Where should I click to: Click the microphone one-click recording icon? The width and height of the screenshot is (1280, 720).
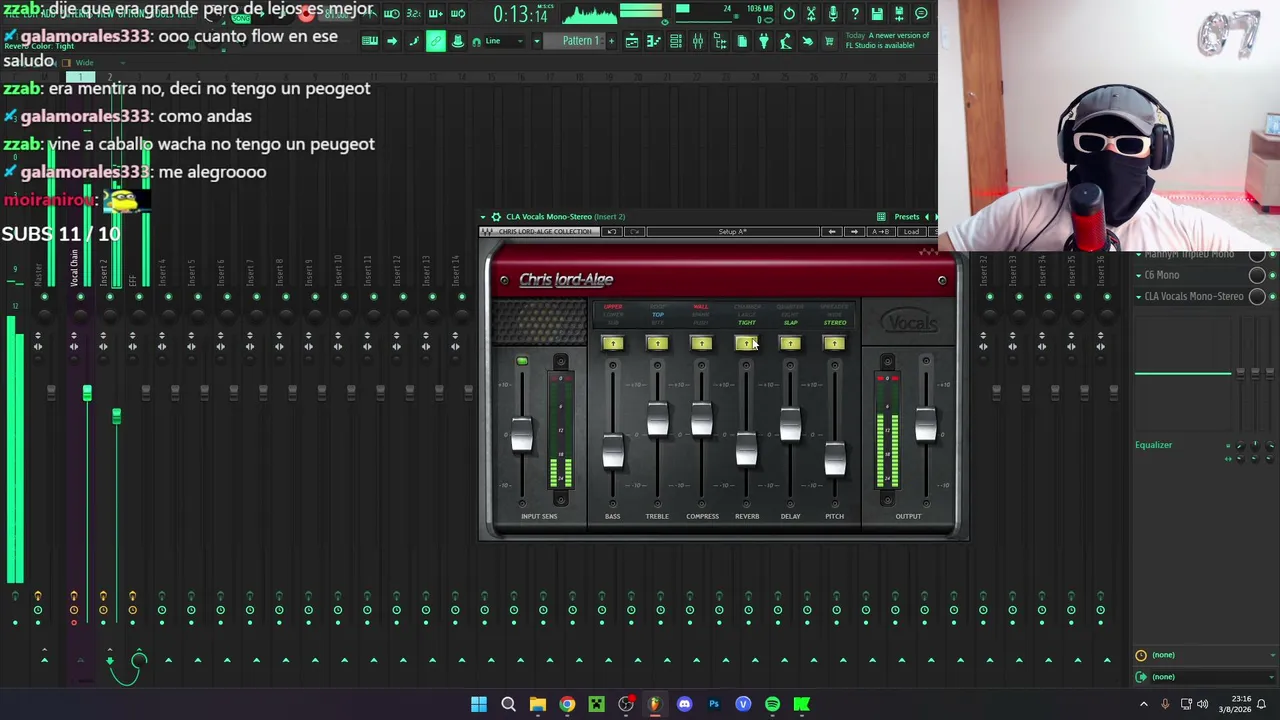(x=833, y=14)
